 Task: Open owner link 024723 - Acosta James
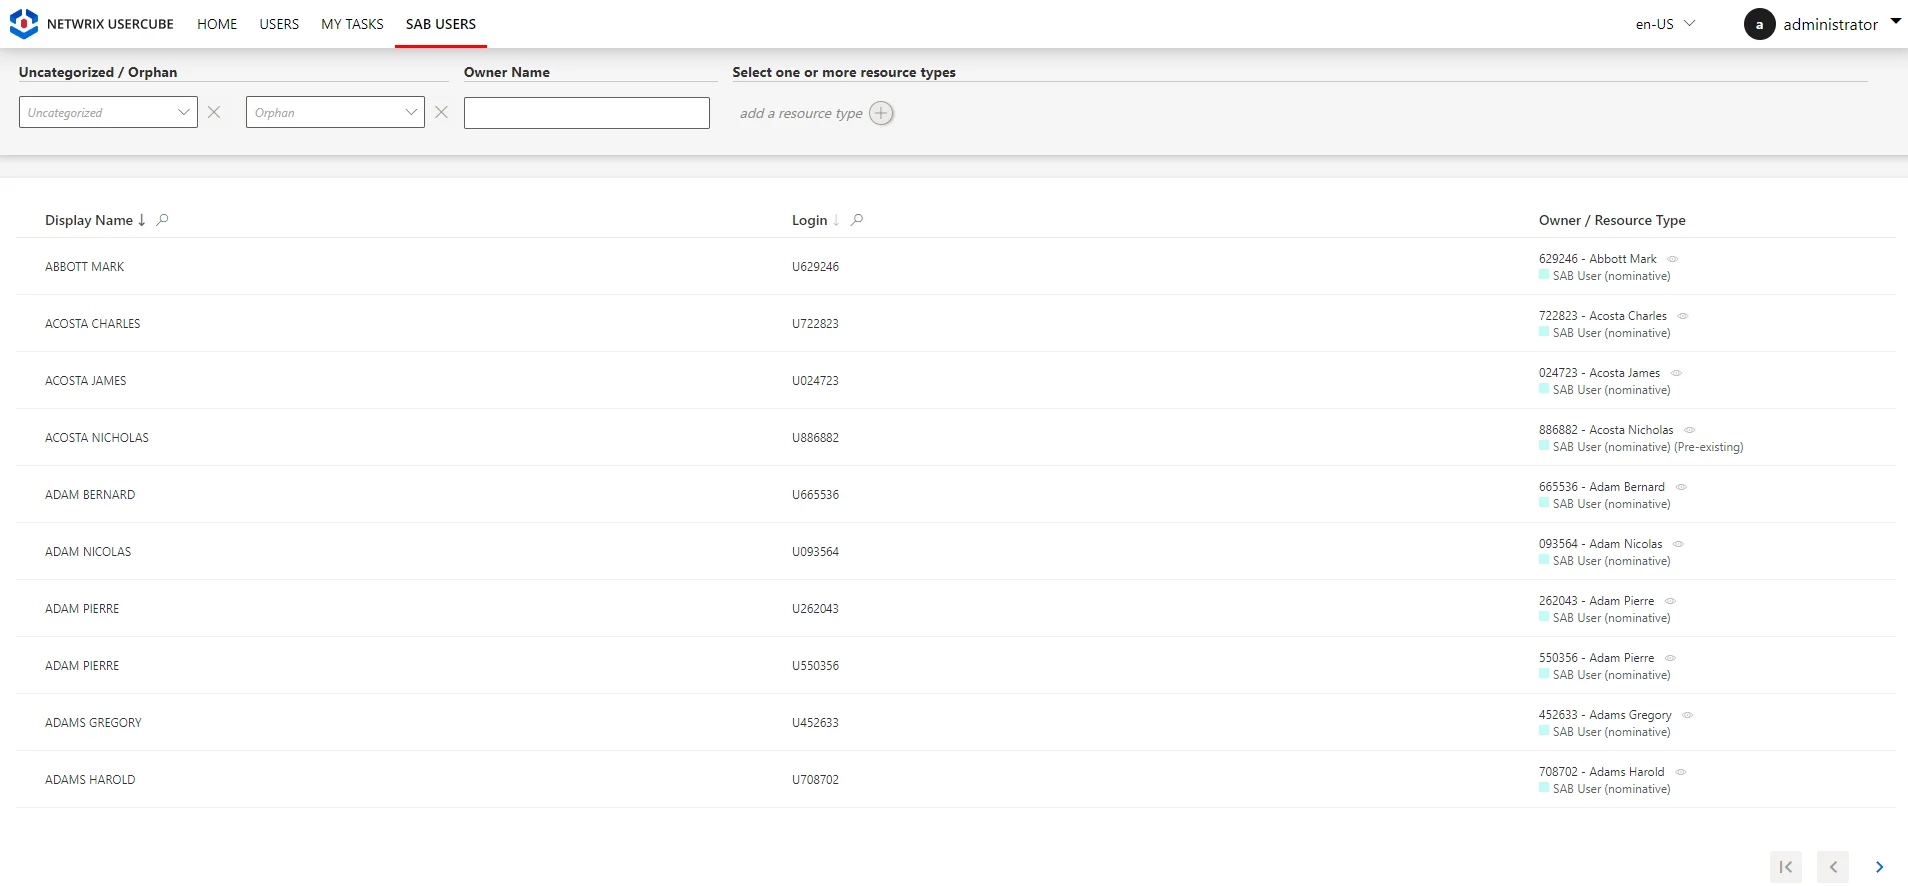pos(1599,373)
